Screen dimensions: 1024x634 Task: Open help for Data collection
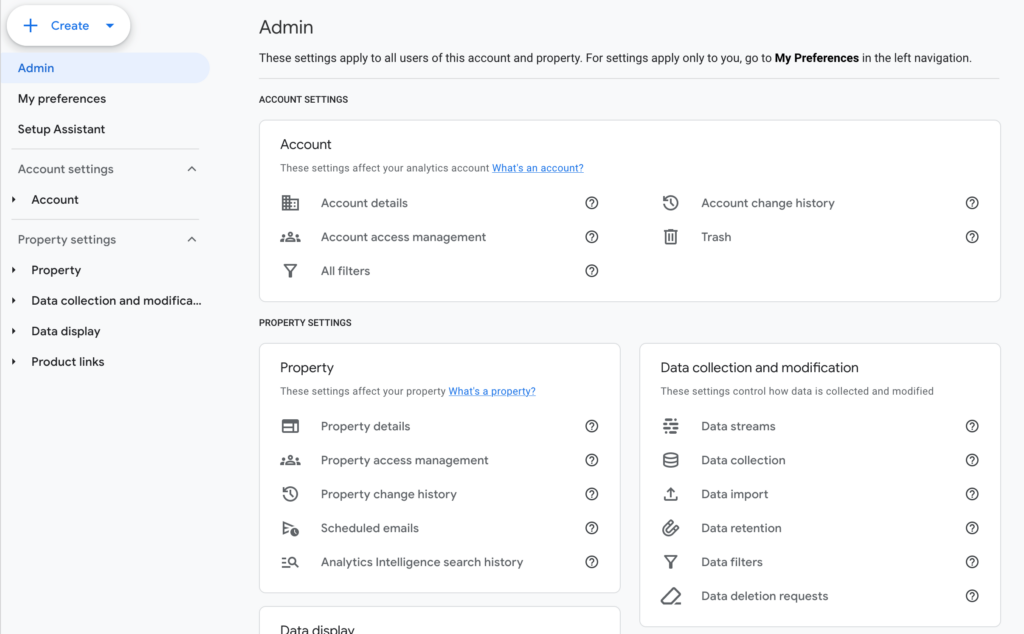972,460
